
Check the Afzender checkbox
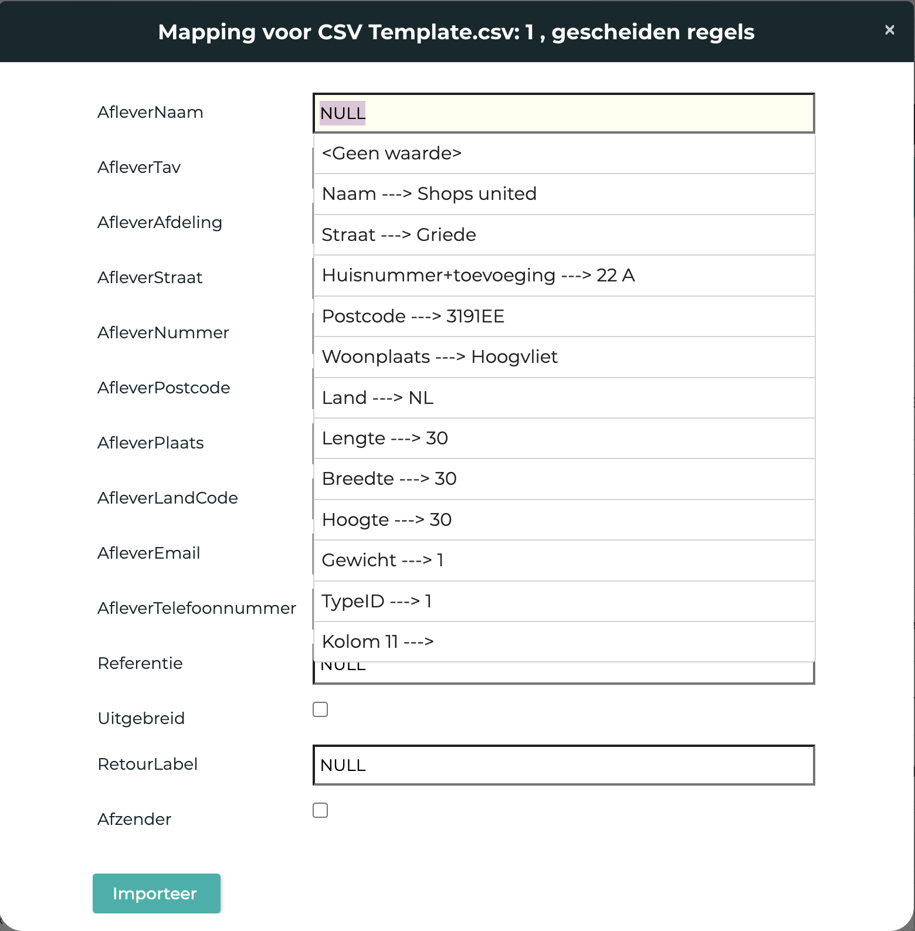pos(320,810)
